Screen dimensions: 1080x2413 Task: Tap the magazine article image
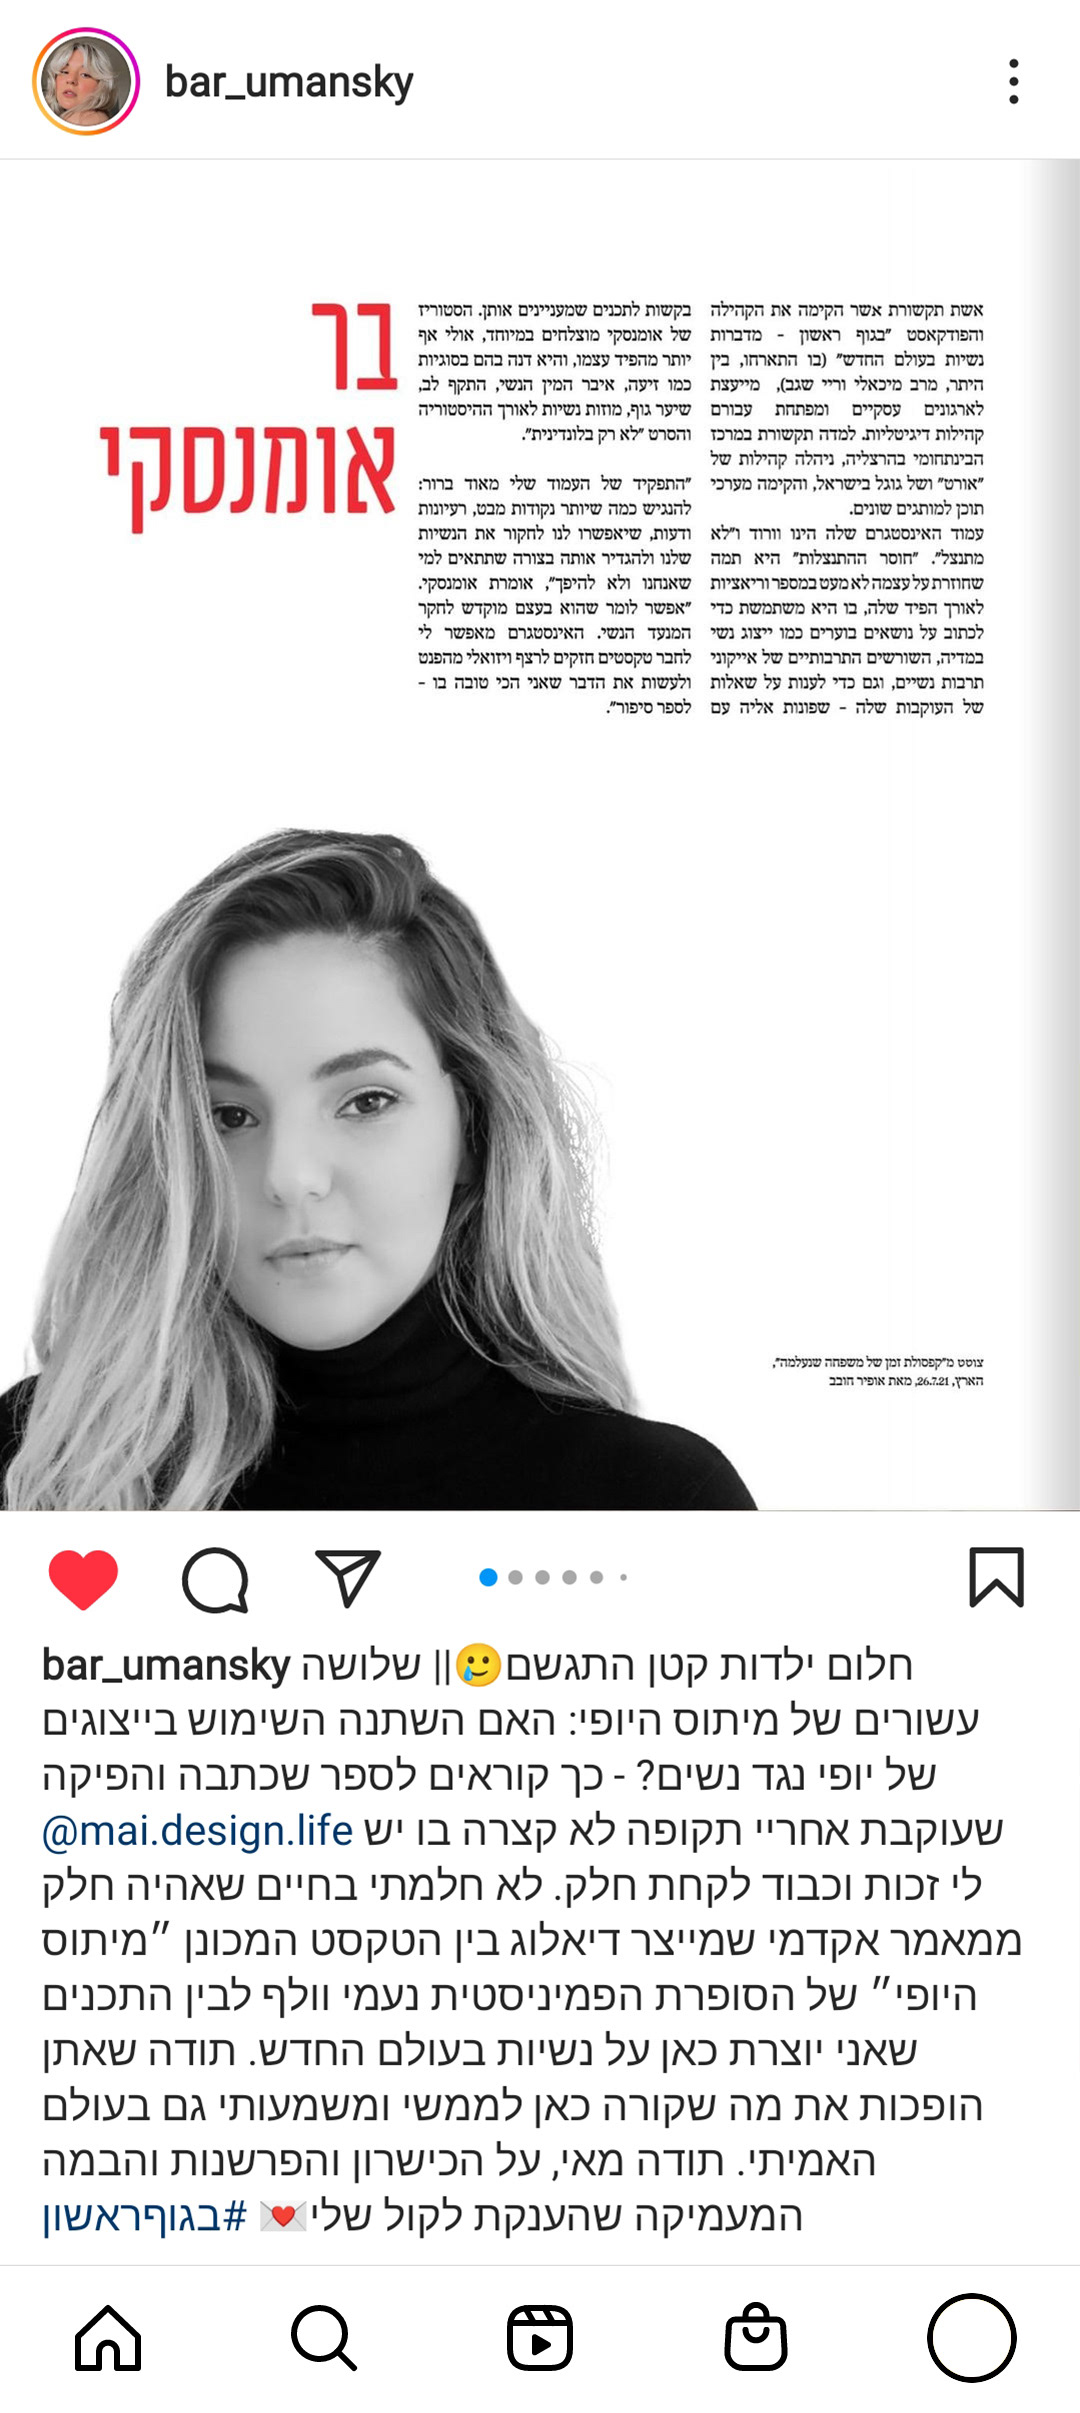[x=540, y=835]
